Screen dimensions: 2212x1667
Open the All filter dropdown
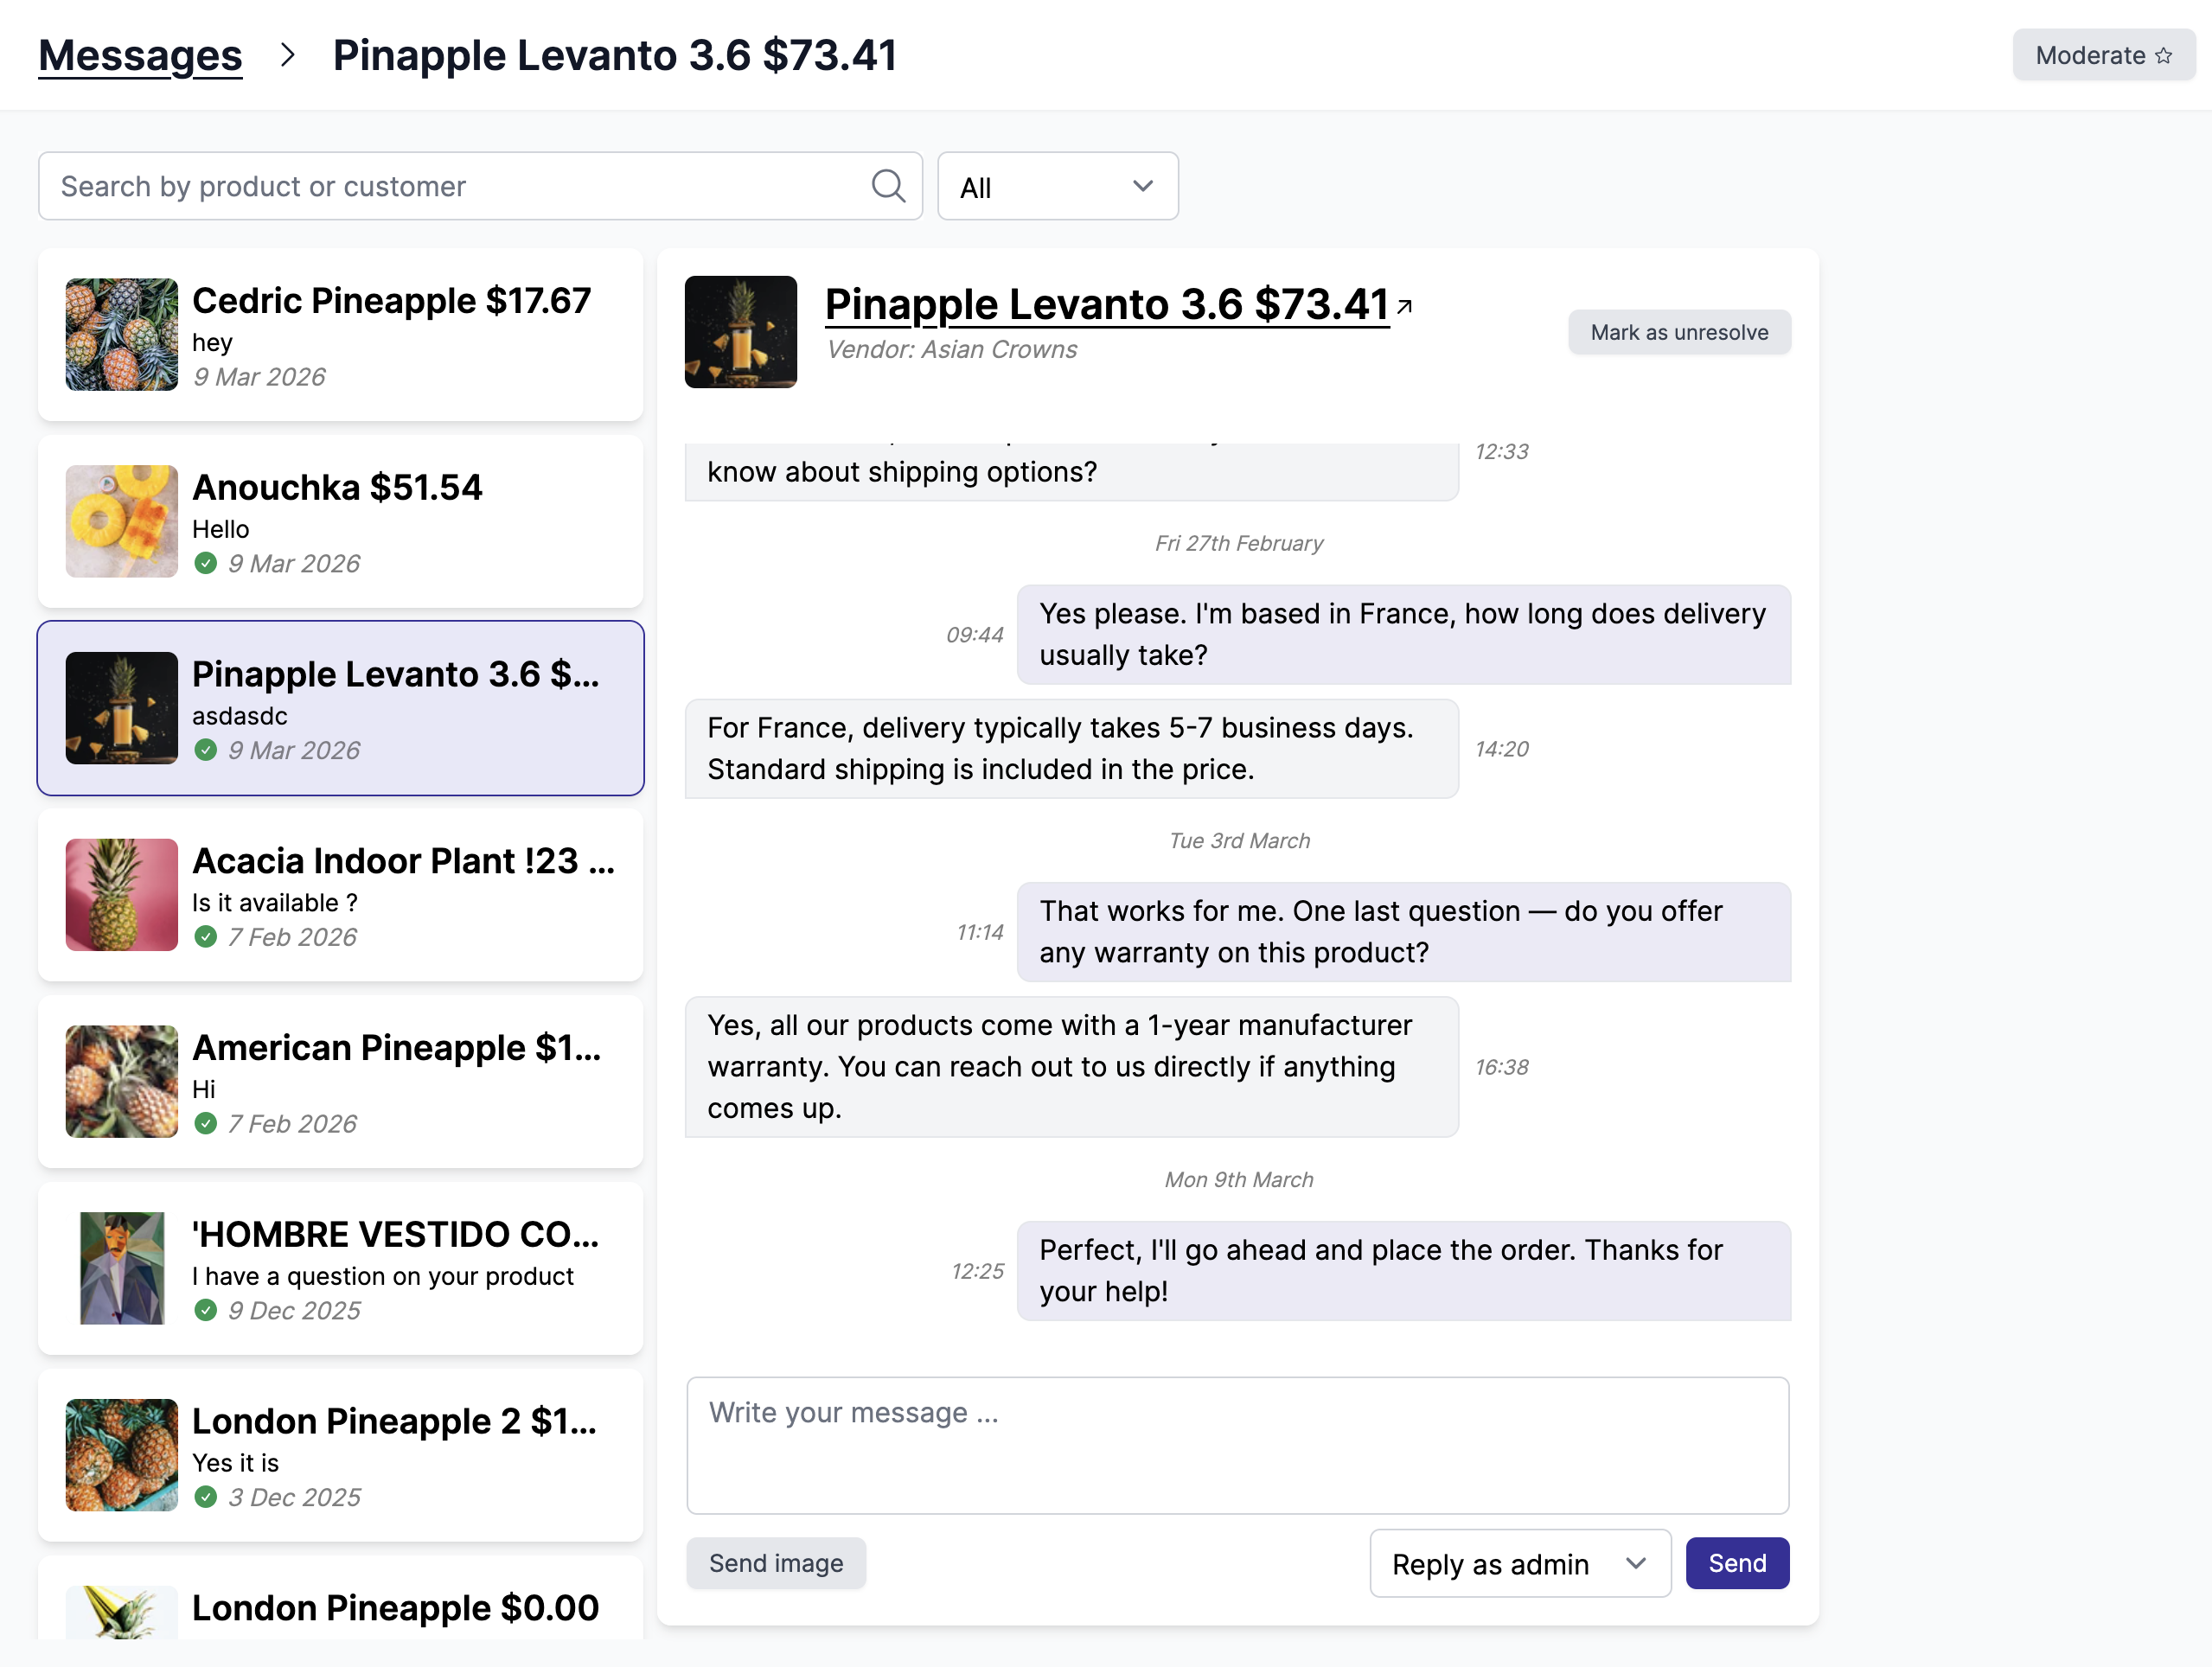[1057, 186]
